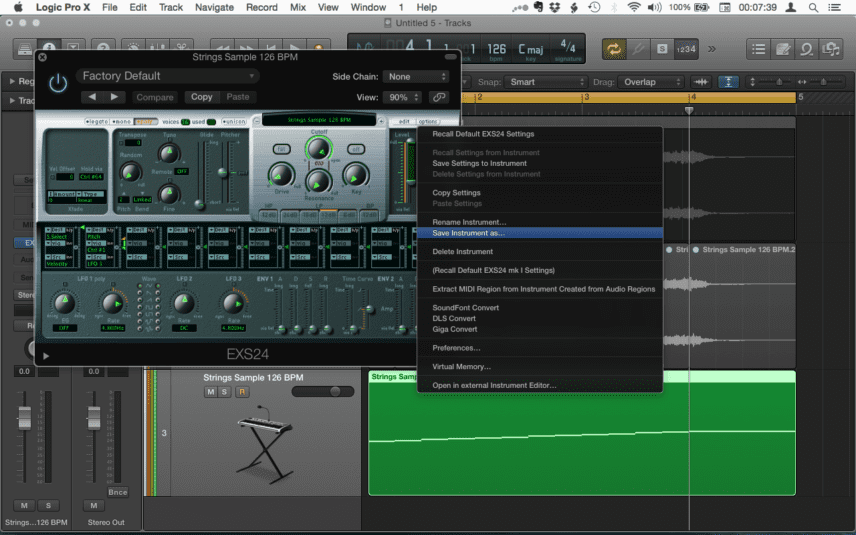Open the Notification Center icon
This screenshot has height=535, width=856.
coord(834,7)
